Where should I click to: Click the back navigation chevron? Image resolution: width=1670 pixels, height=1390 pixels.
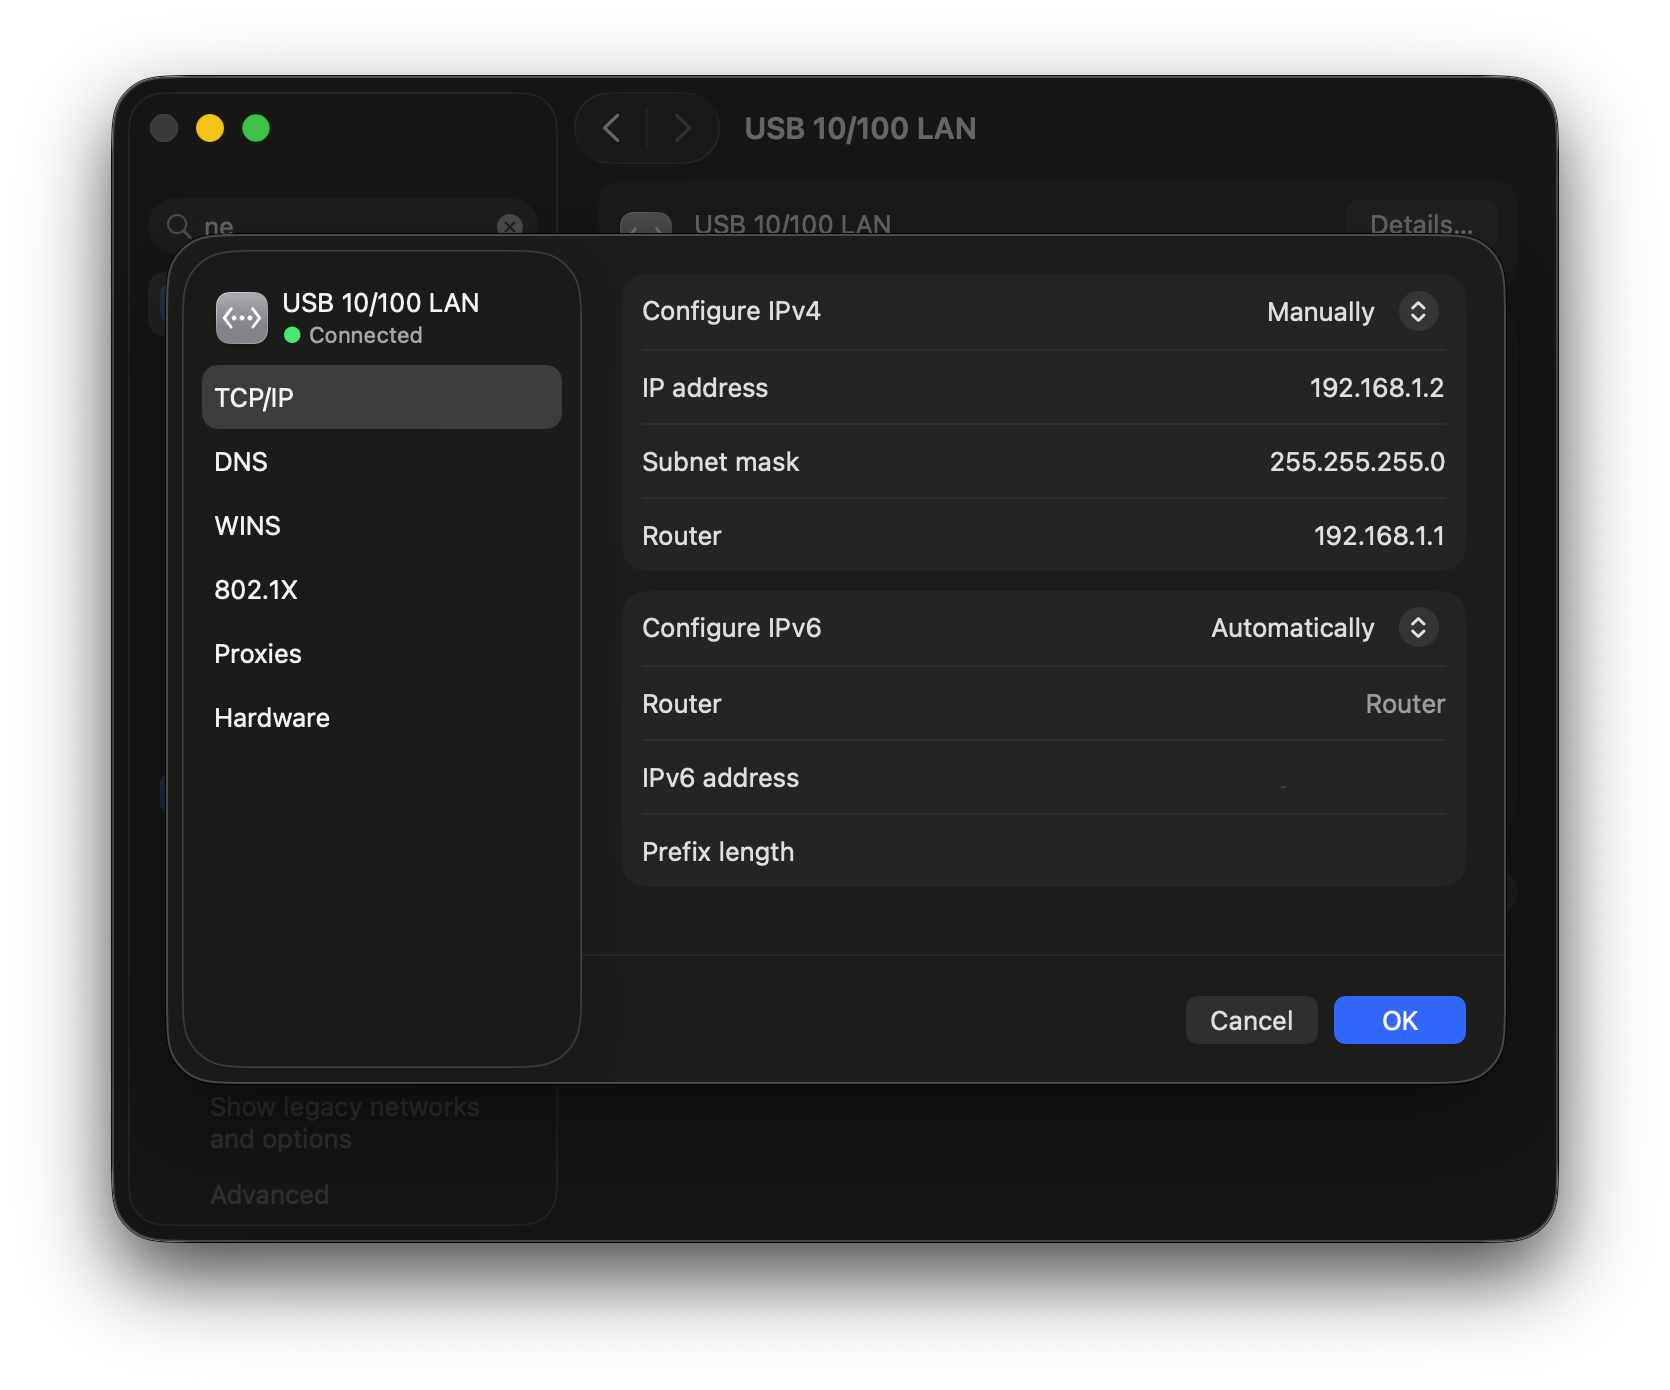[612, 128]
